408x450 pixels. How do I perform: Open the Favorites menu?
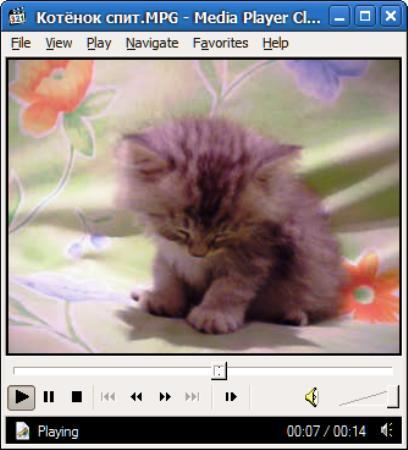click(x=220, y=43)
